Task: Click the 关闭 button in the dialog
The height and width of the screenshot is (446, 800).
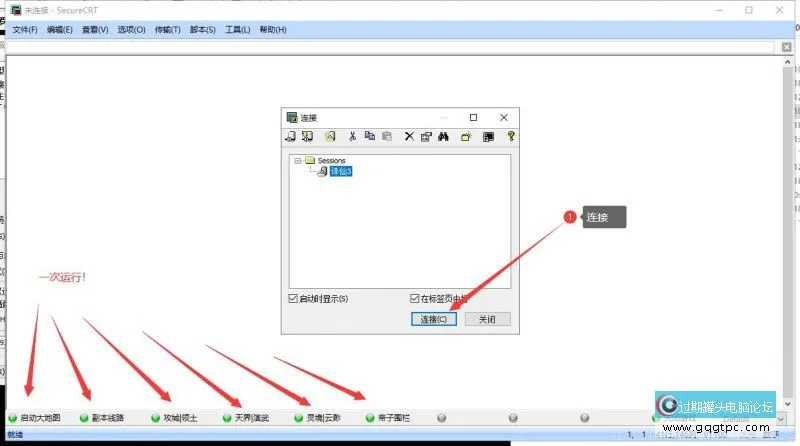Action: [x=487, y=319]
